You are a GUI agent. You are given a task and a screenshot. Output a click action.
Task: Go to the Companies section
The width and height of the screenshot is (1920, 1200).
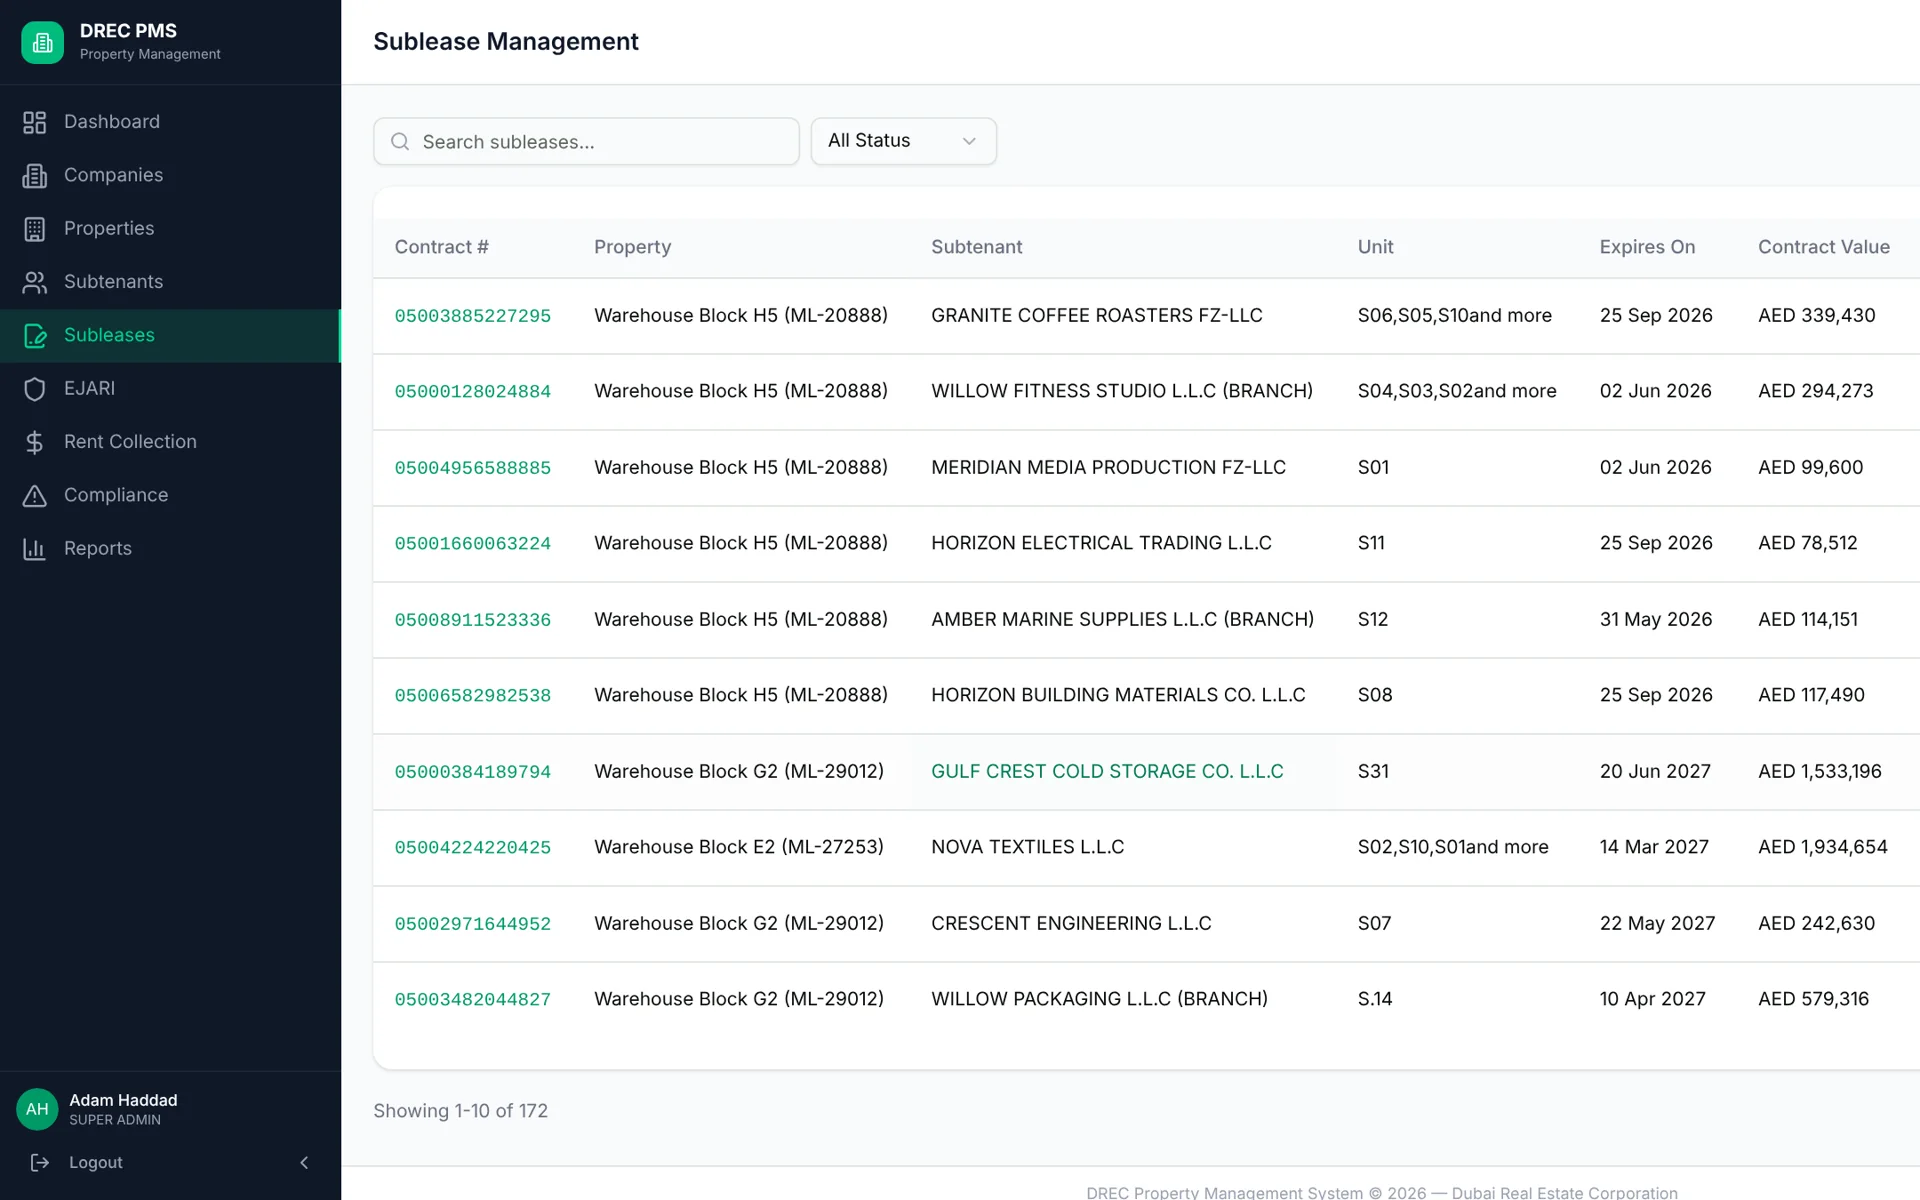pyautogui.click(x=170, y=175)
